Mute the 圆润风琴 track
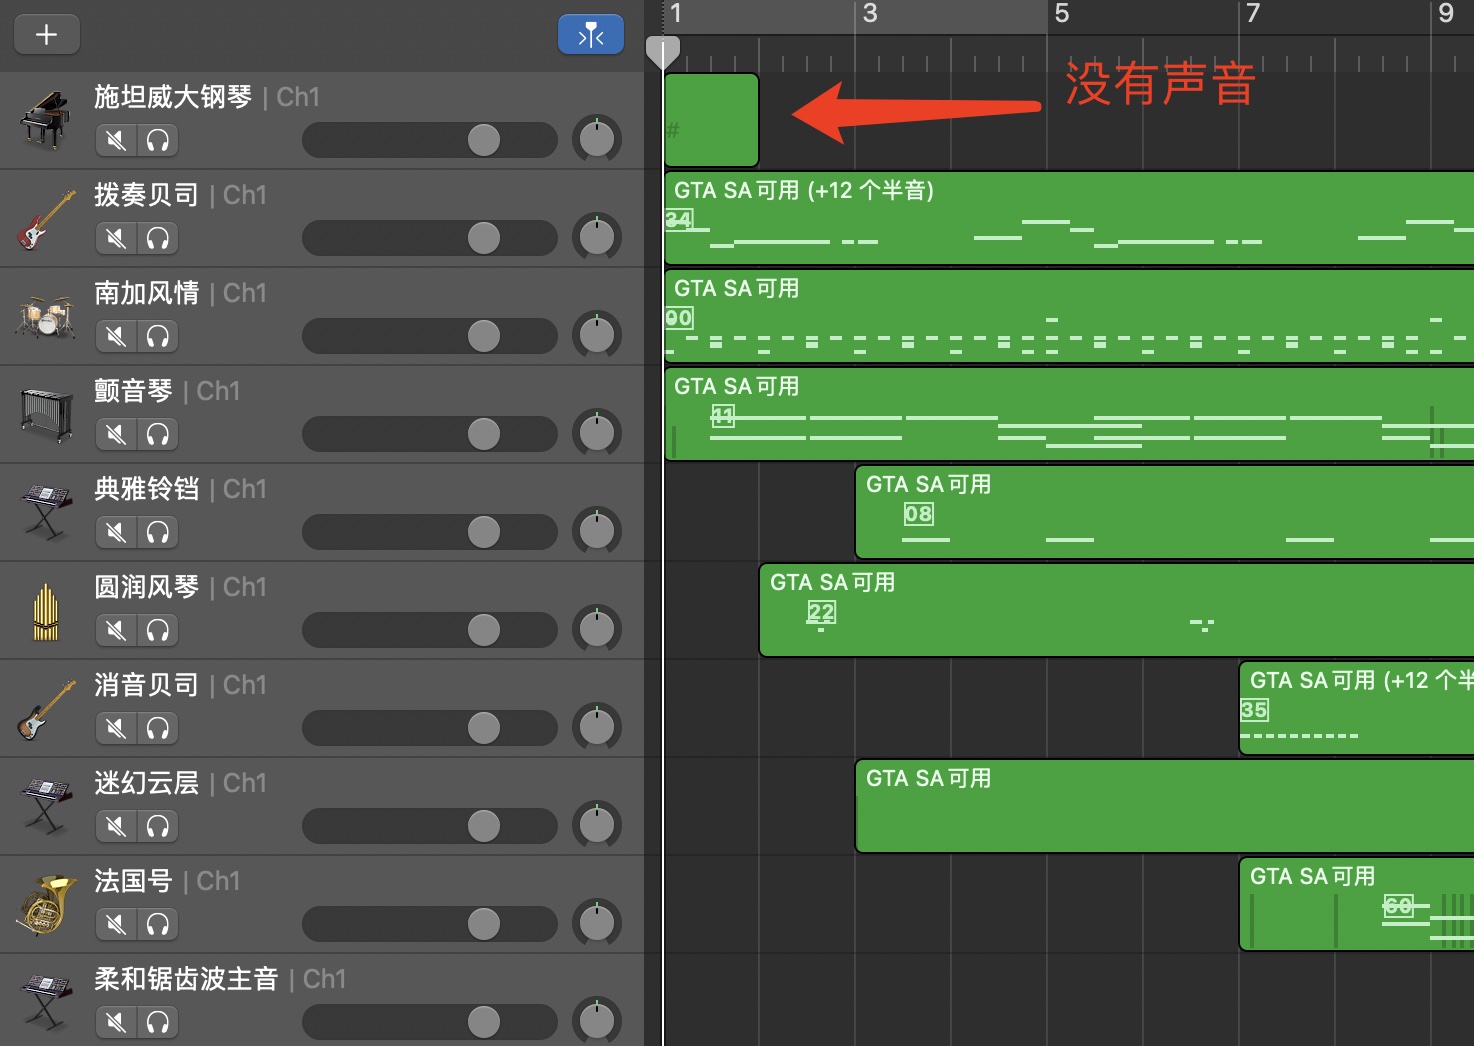This screenshot has height=1046, width=1474. click(116, 630)
